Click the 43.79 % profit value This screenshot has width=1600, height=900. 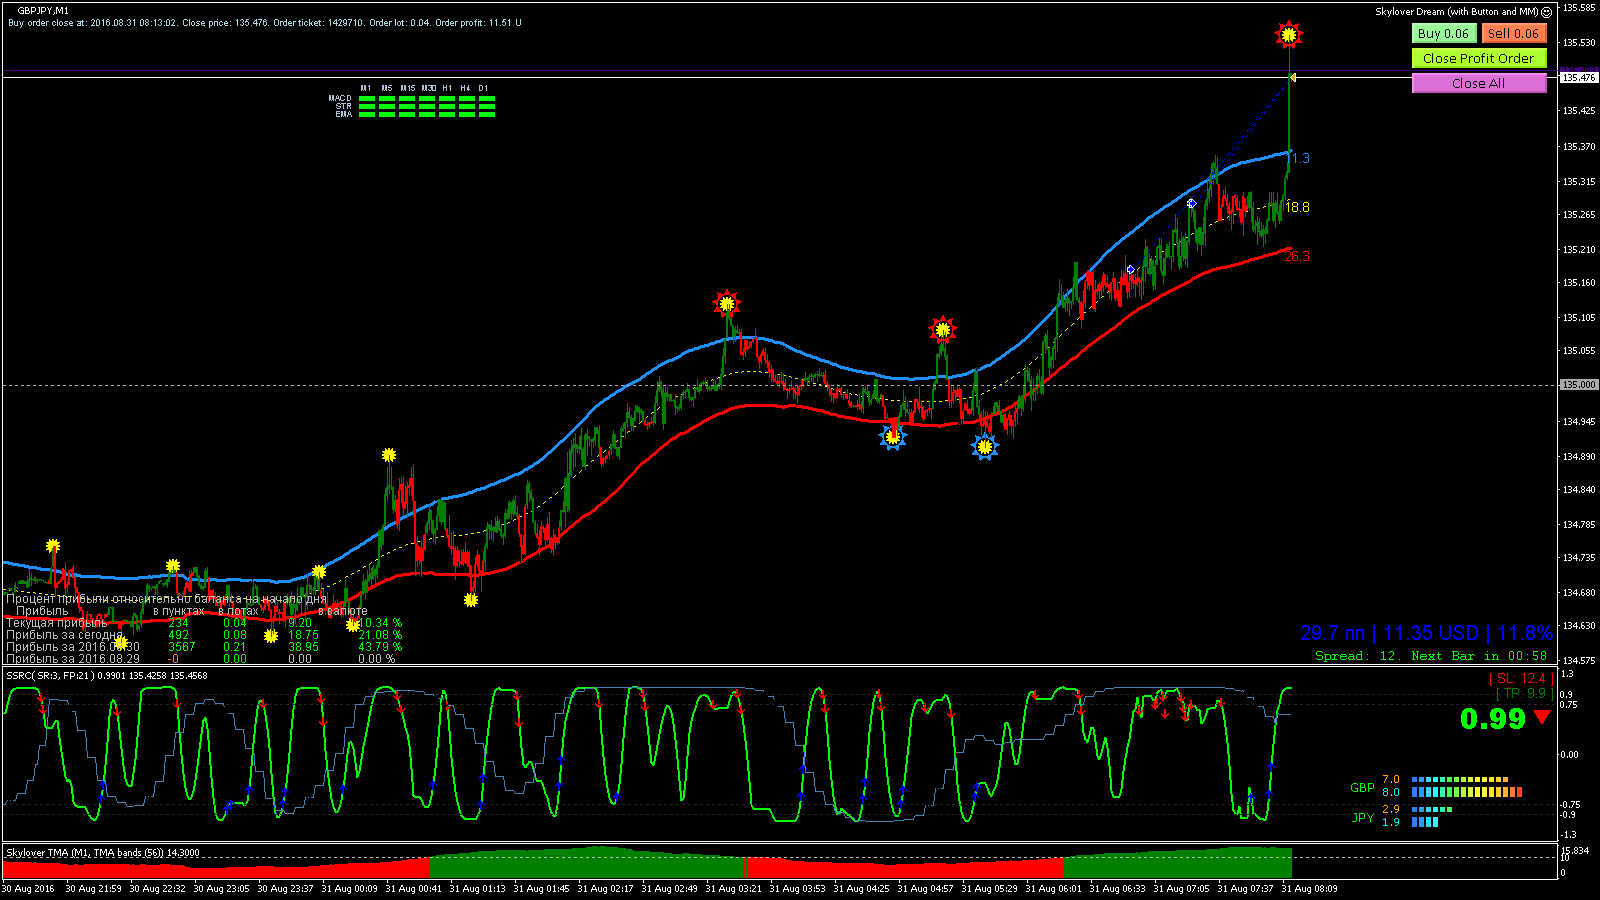(380, 647)
